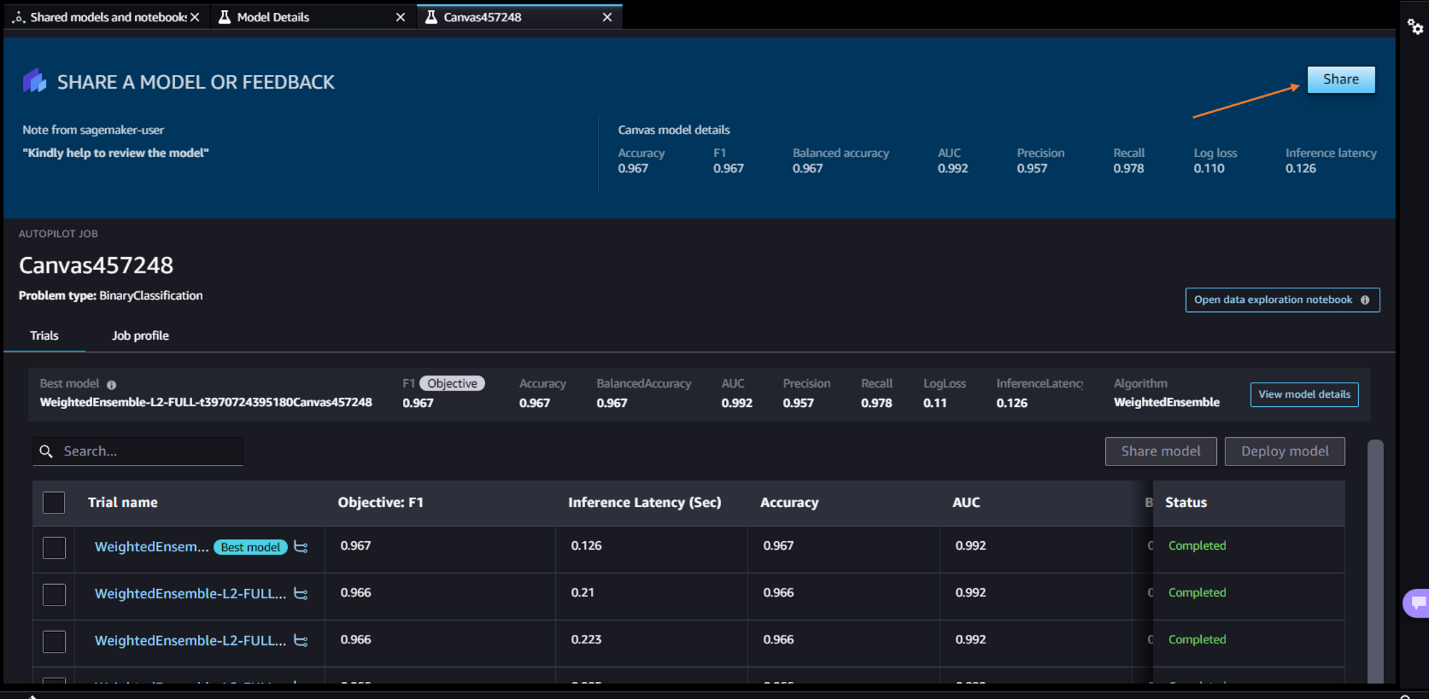Click Note from sagemaker-user label
This screenshot has width=1429, height=699.
tap(93, 130)
